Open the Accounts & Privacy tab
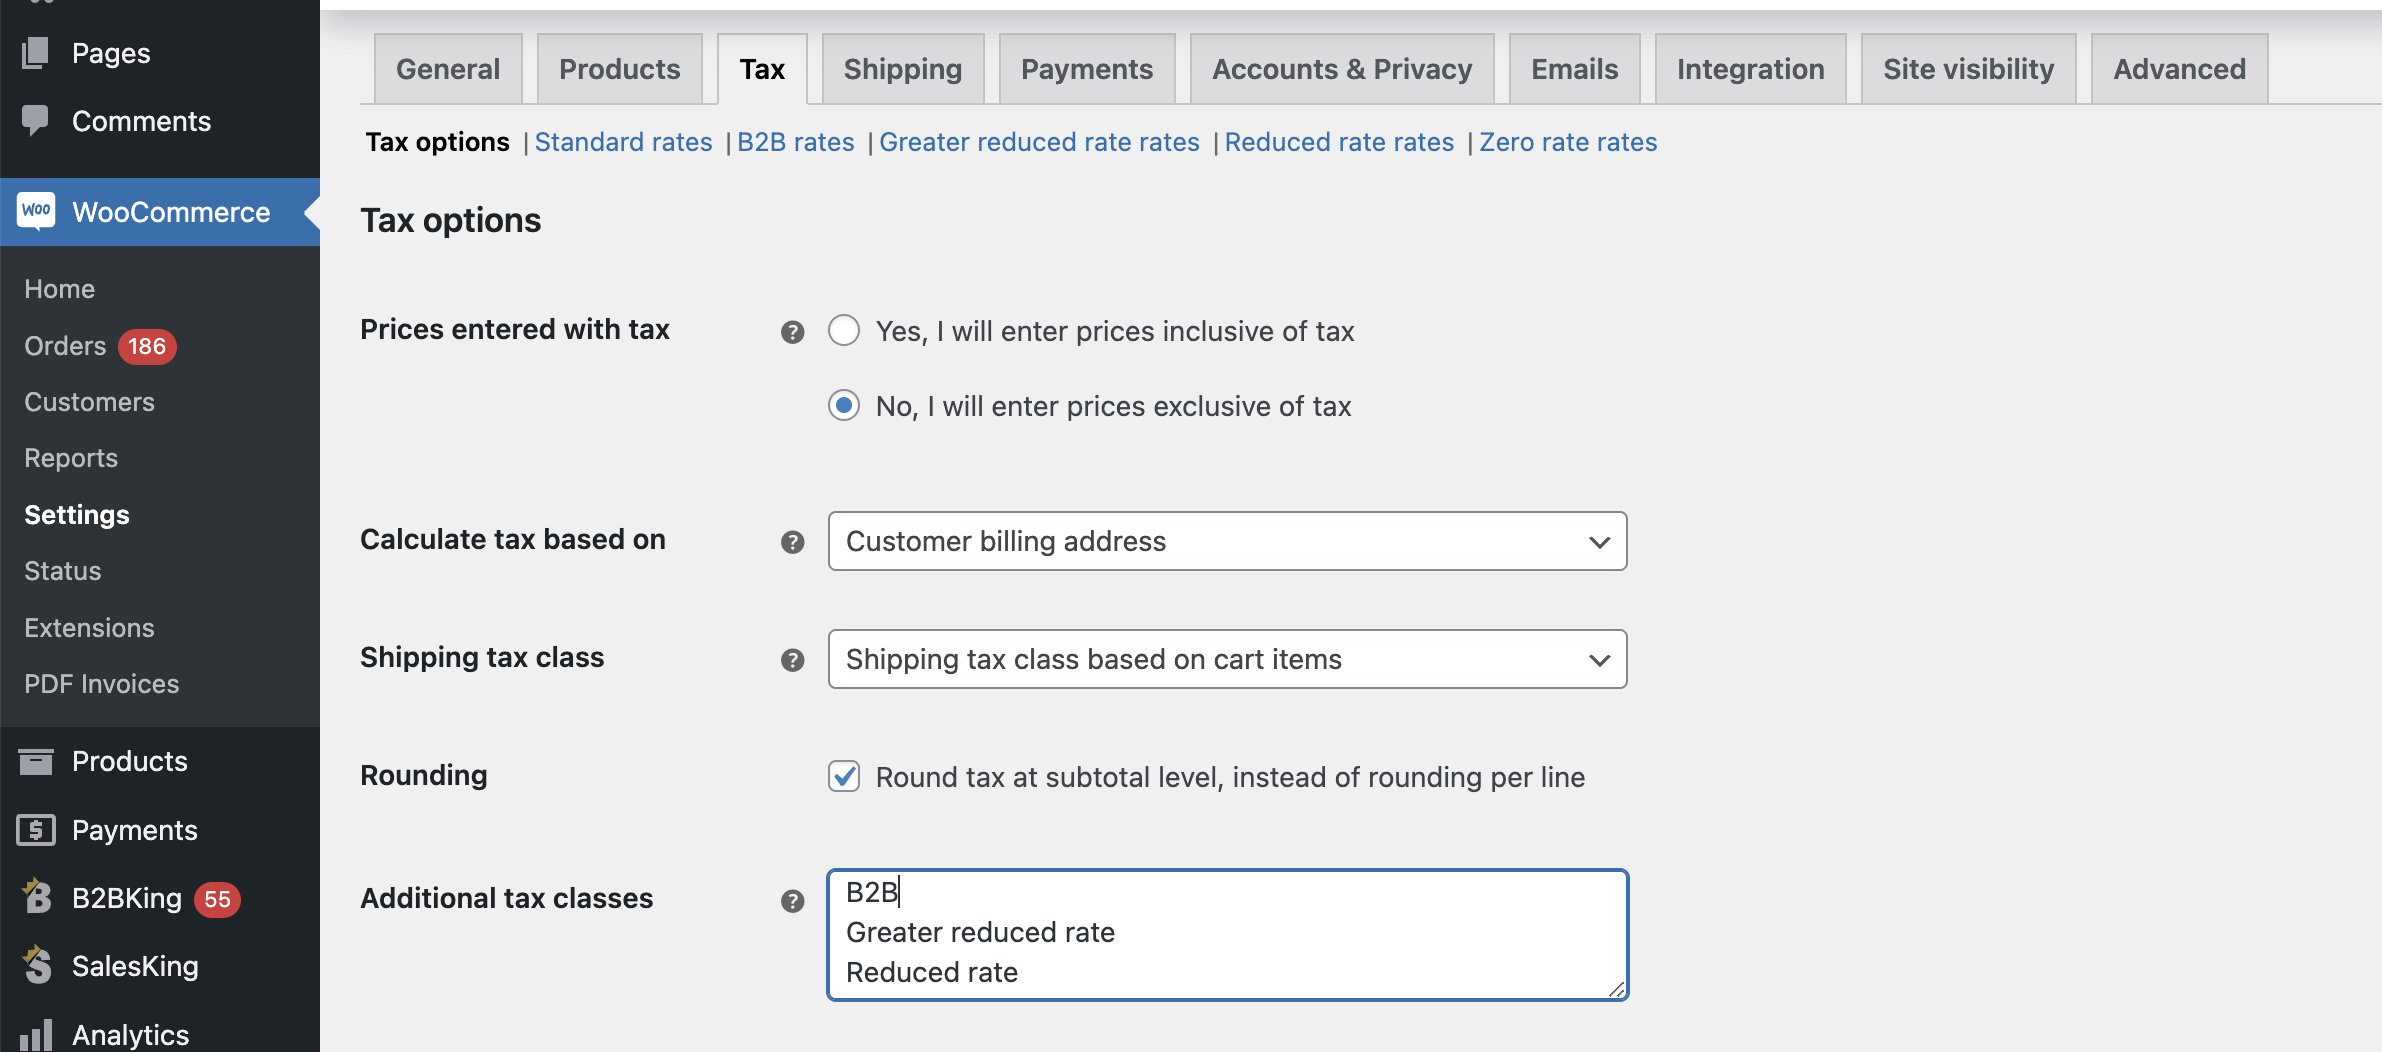2382x1052 pixels. point(1342,69)
